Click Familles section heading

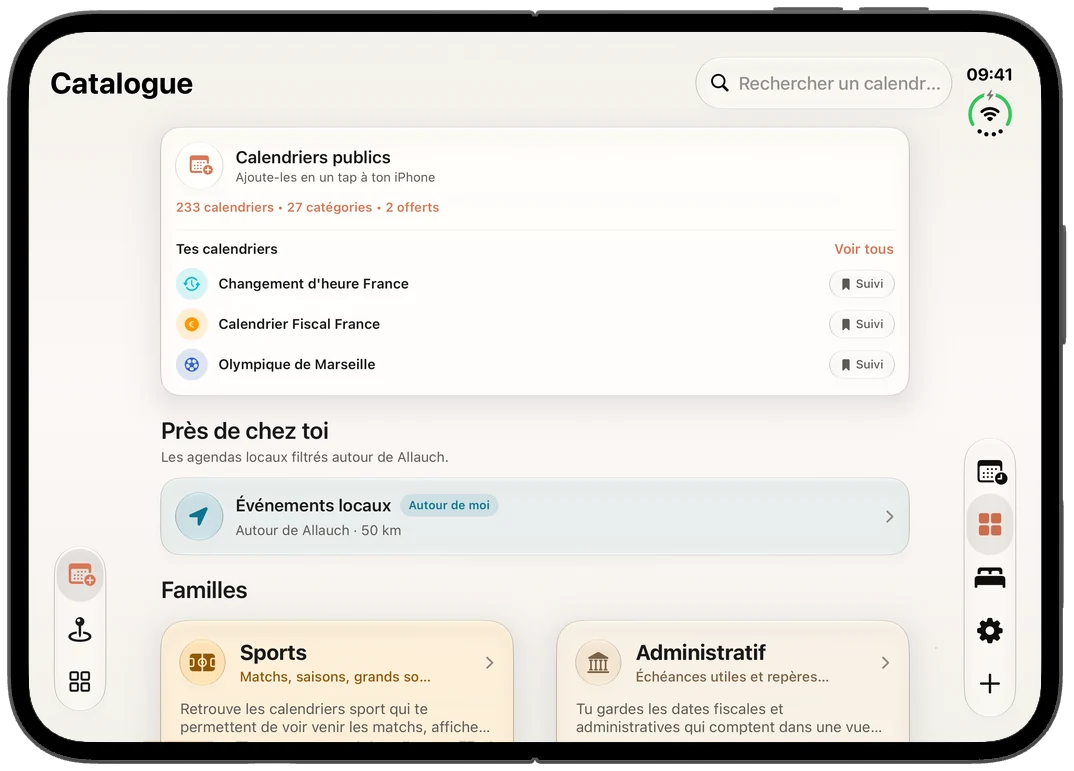click(x=204, y=590)
